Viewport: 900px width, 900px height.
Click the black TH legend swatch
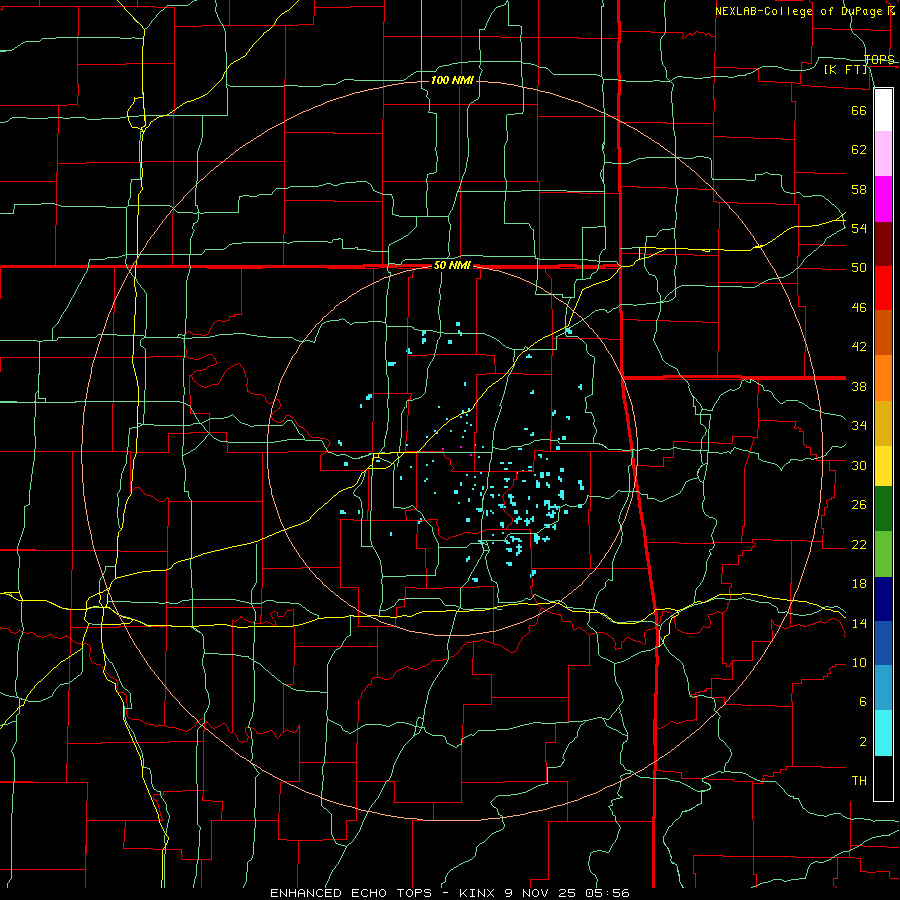click(883, 778)
